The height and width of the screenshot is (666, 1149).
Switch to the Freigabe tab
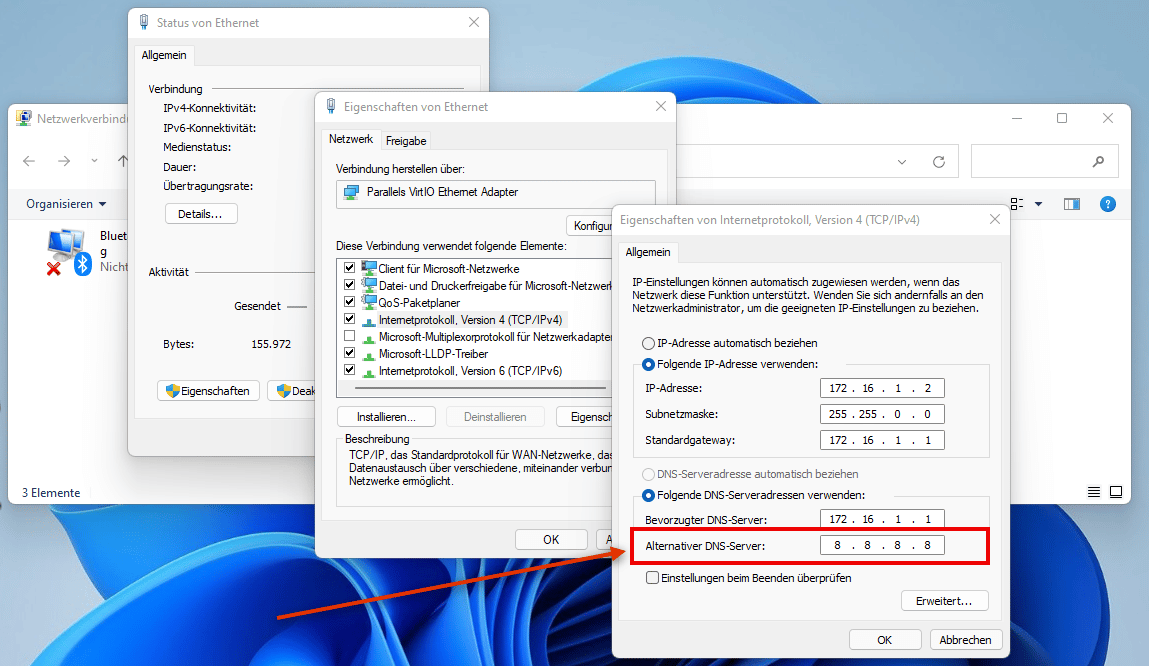405,140
